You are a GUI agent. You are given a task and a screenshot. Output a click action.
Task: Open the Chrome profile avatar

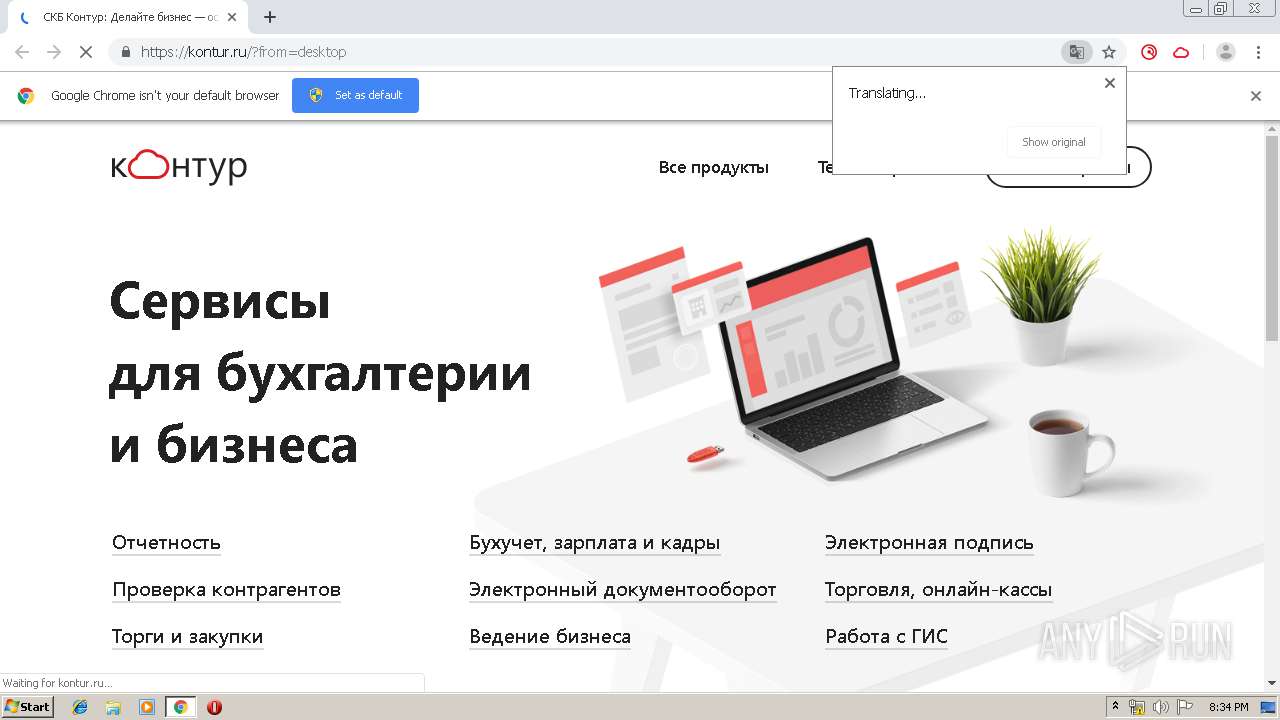[1226, 52]
